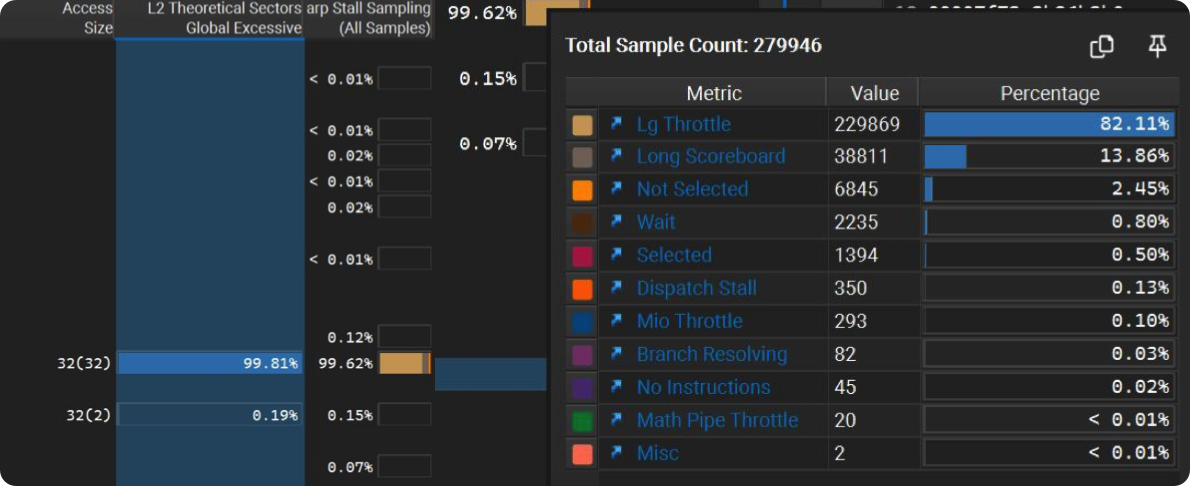Click the 82.11% Lg Throttle percentage bar
Screen dimensions: 1190x486
click(1049, 124)
